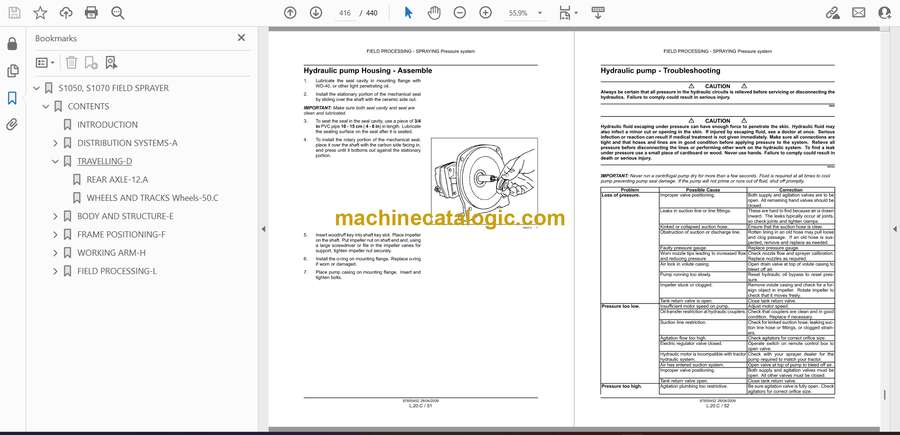Collapse the left navigation pane arrow
The image size is (900, 435).
263,229
